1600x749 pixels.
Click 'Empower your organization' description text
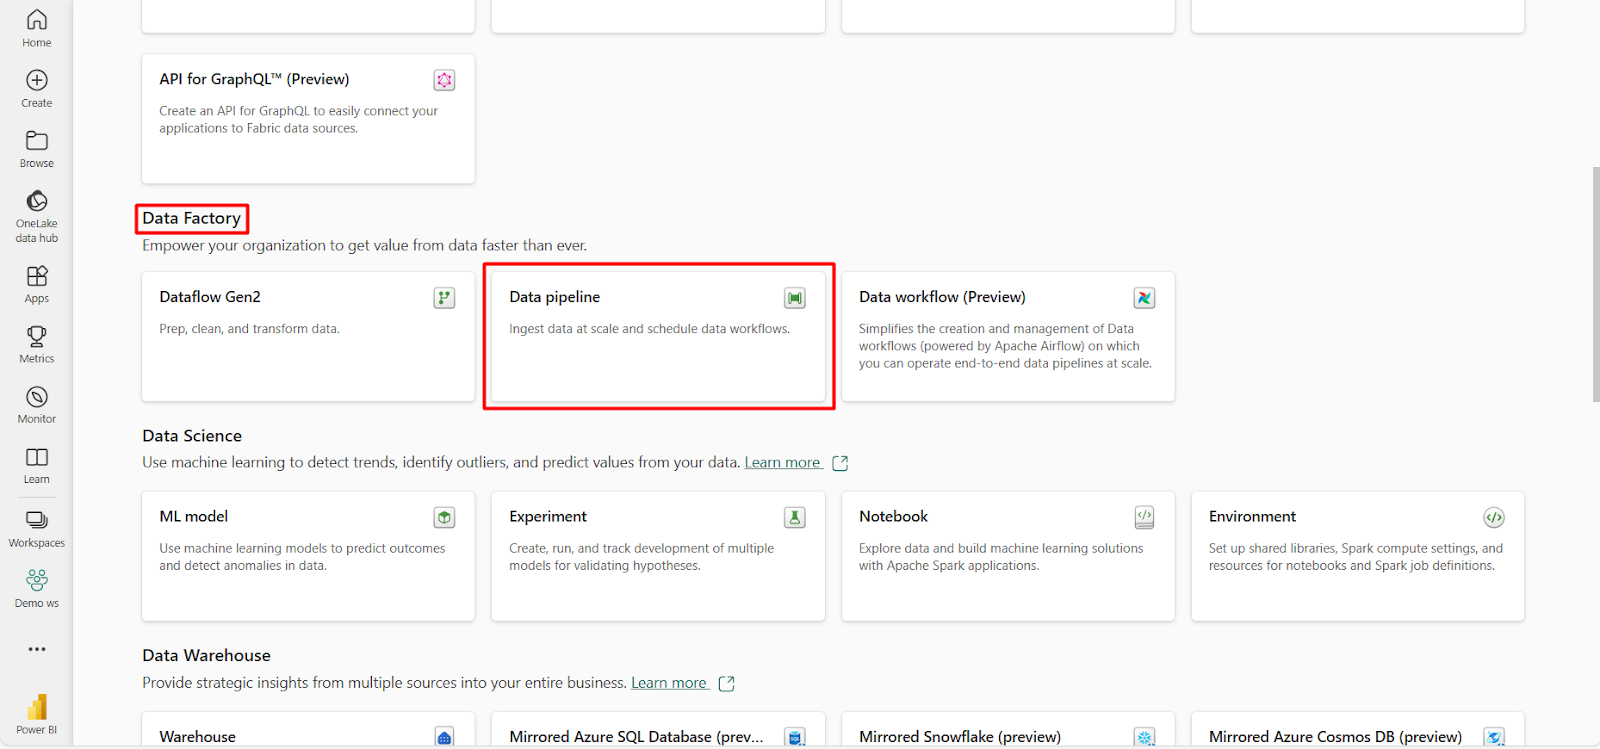click(x=364, y=246)
